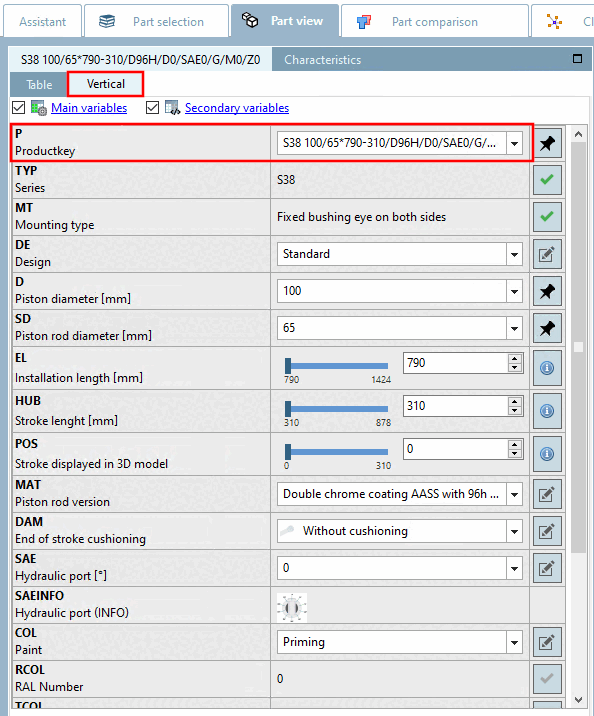Click the pin icon in Piston diameter row
This screenshot has width=594, height=716.
(547, 291)
